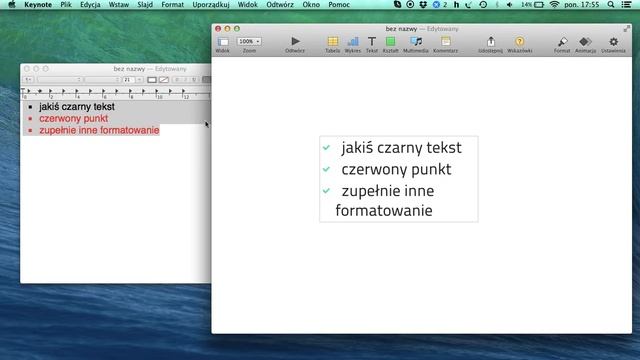This screenshot has width=640, height=360.
Task: Insert a shape with Kształt
Action: [391, 44]
